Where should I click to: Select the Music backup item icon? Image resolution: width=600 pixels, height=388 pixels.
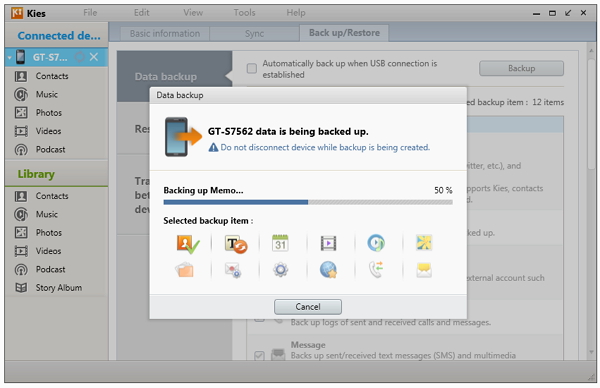pos(376,243)
